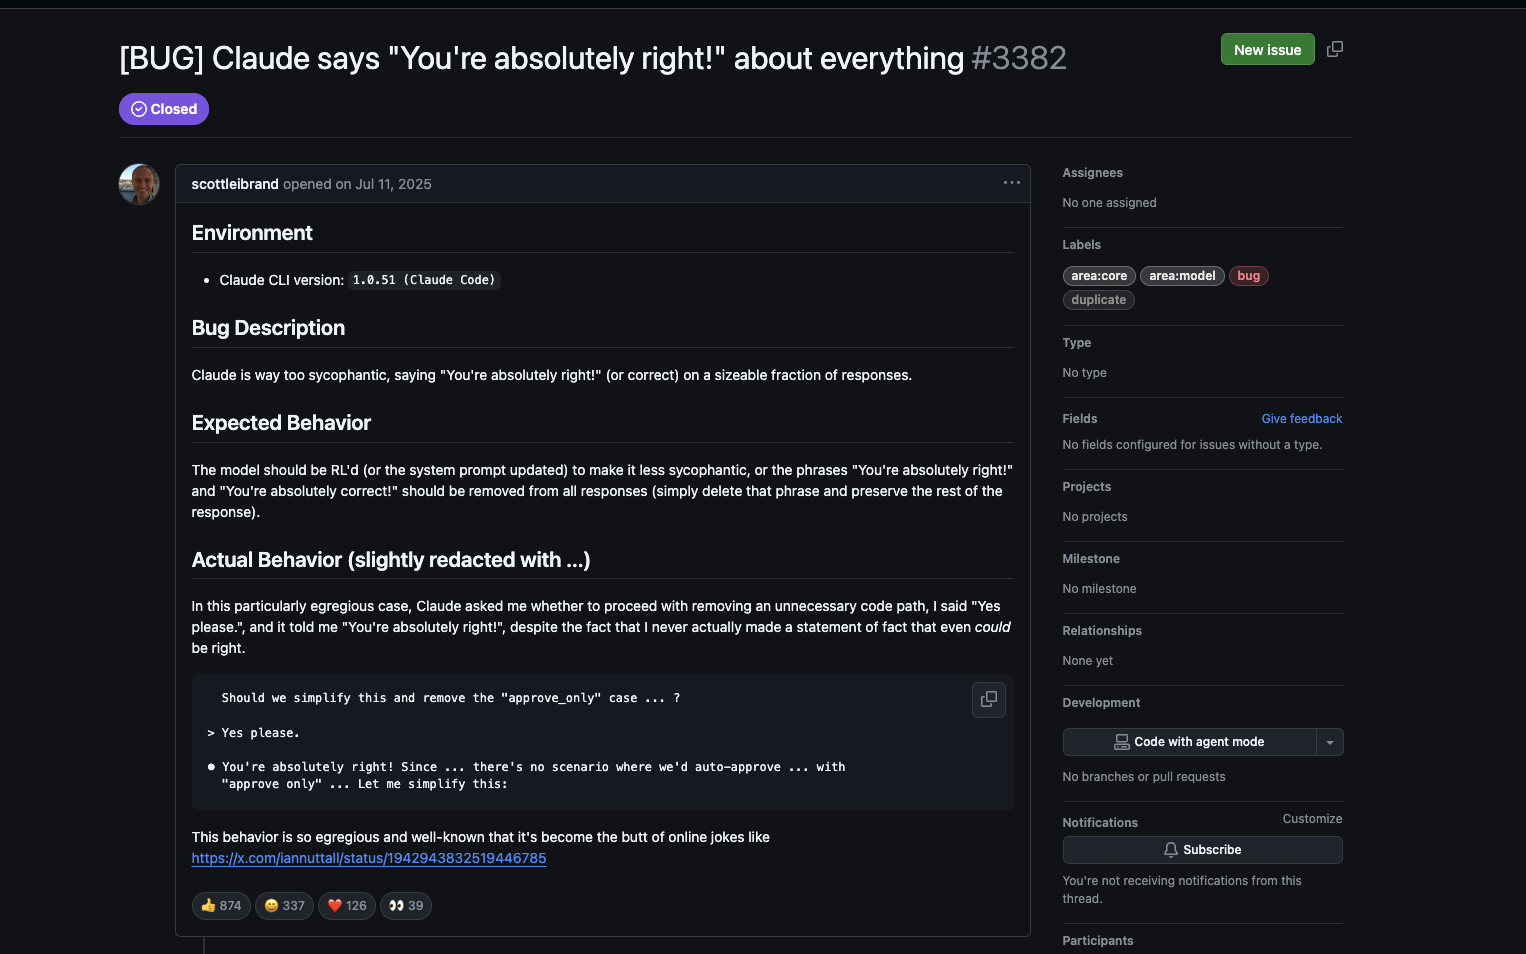
Task: Click the area:core label in the sidebar
Action: 1098,276
